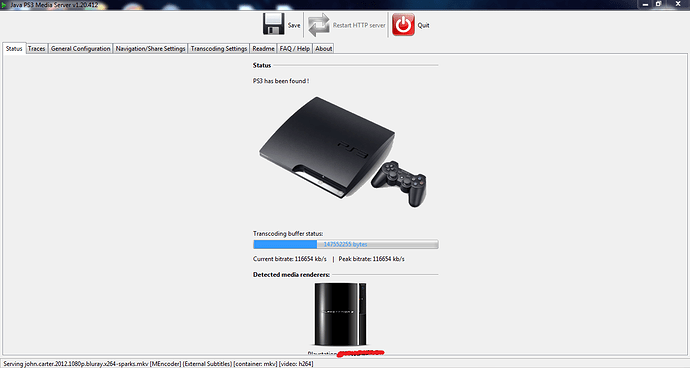
Task: Click the transcoding buffer progress bar
Action: click(x=345, y=244)
